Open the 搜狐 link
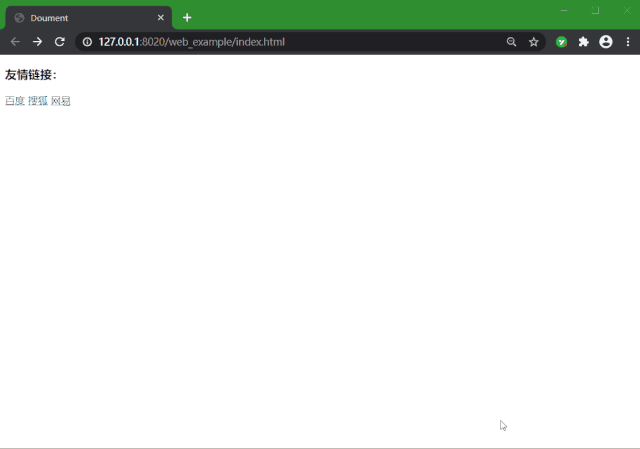Image resolution: width=640 pixels, height=449 pixels. [38, 101]
